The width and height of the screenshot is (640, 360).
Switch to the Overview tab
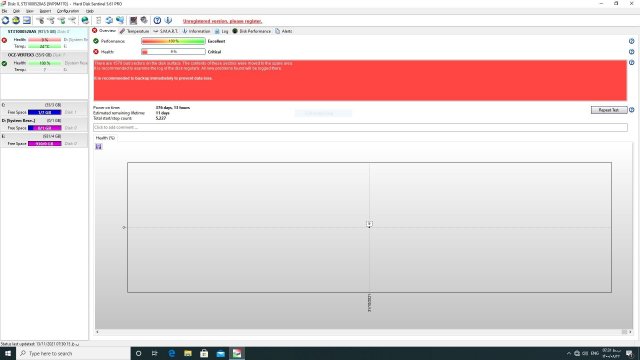tap(104, 31)
